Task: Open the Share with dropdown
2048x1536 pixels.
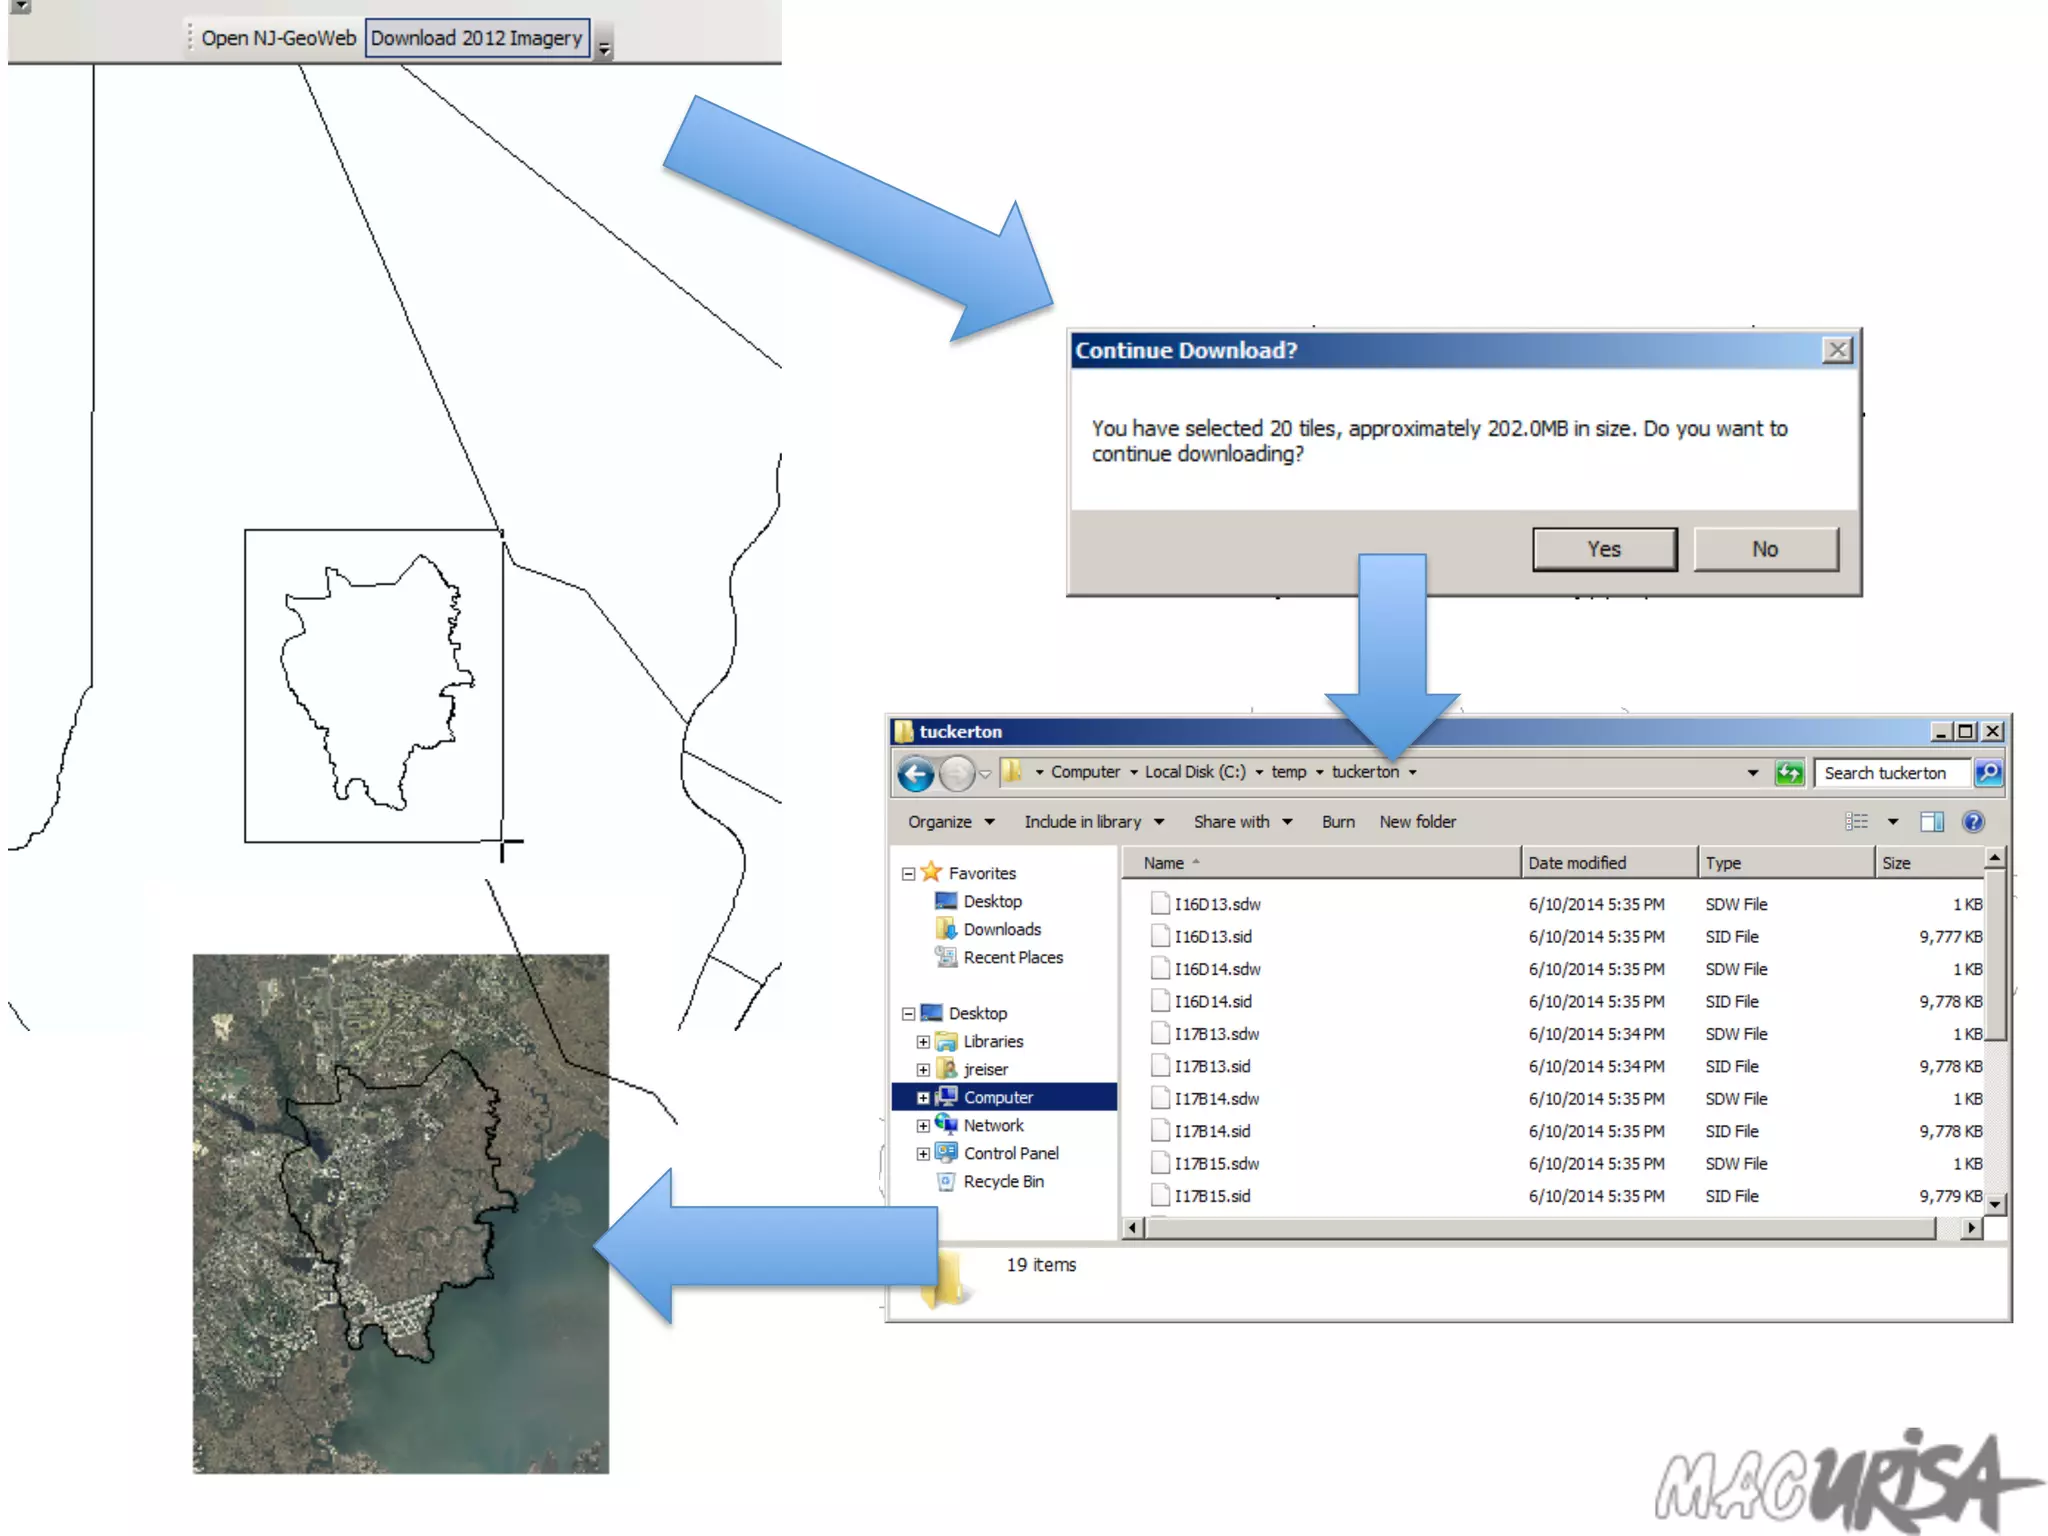Action: coord(1242,822)
